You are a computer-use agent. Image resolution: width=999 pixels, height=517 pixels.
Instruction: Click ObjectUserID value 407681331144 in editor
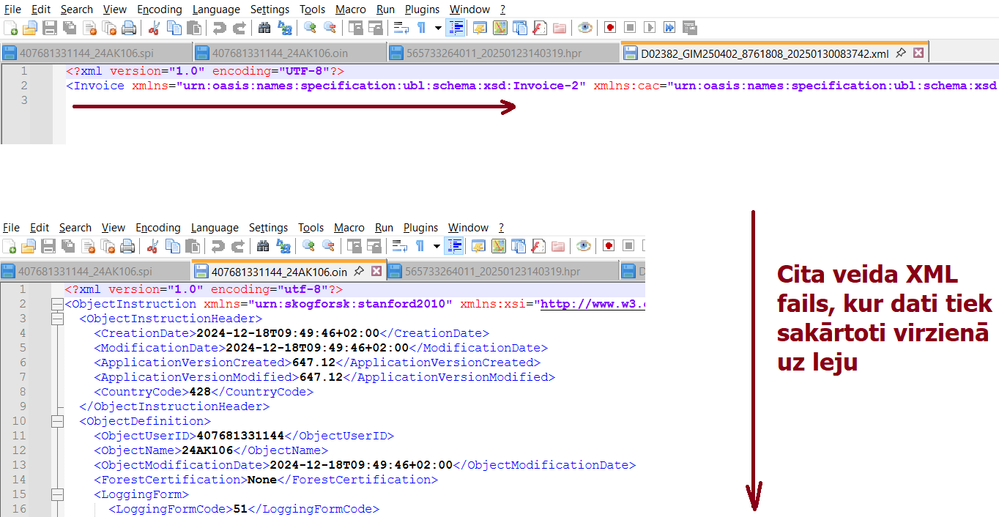[x=240, y=436]
